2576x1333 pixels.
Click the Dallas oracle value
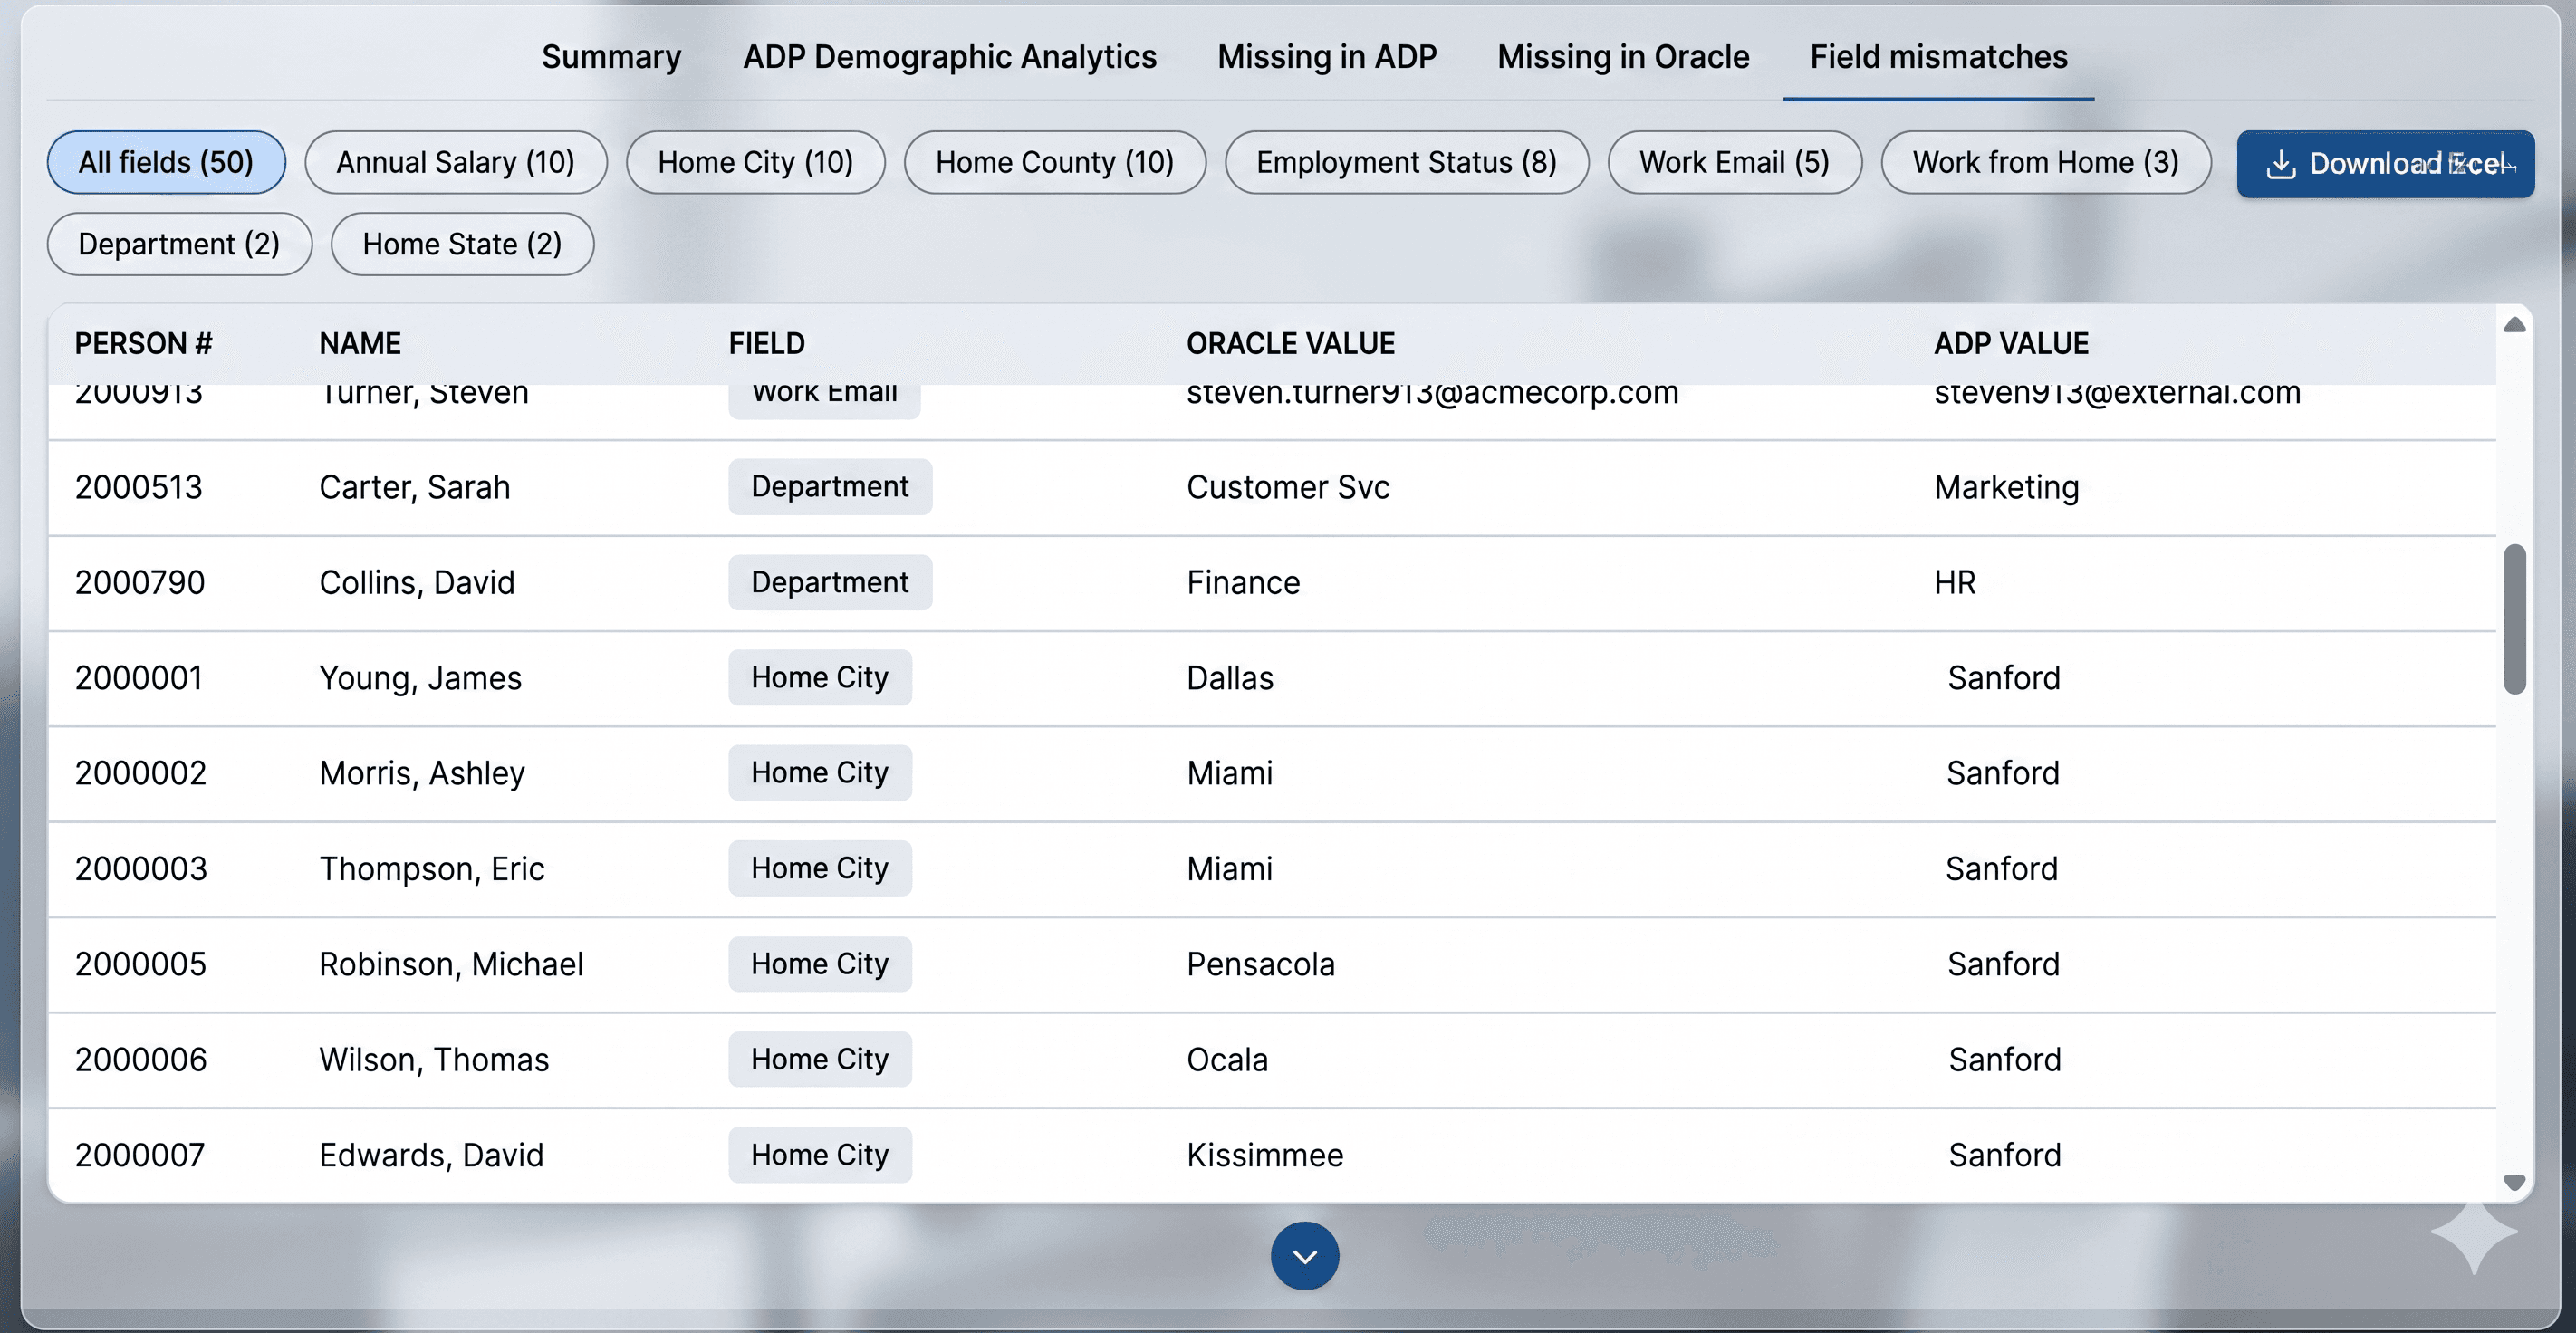point(1229,678)
